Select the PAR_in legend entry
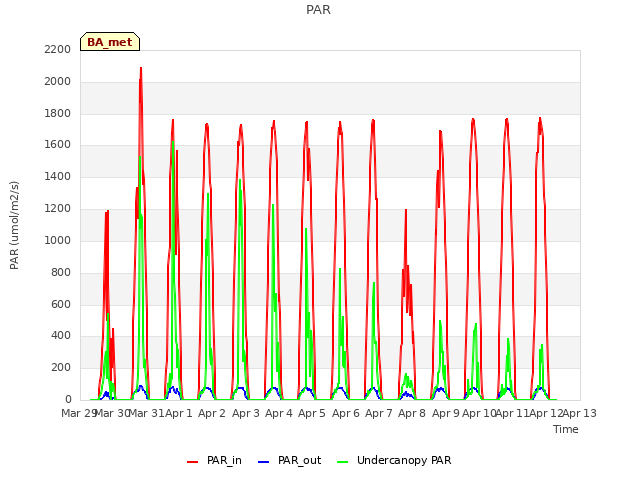 pos(214,460)
